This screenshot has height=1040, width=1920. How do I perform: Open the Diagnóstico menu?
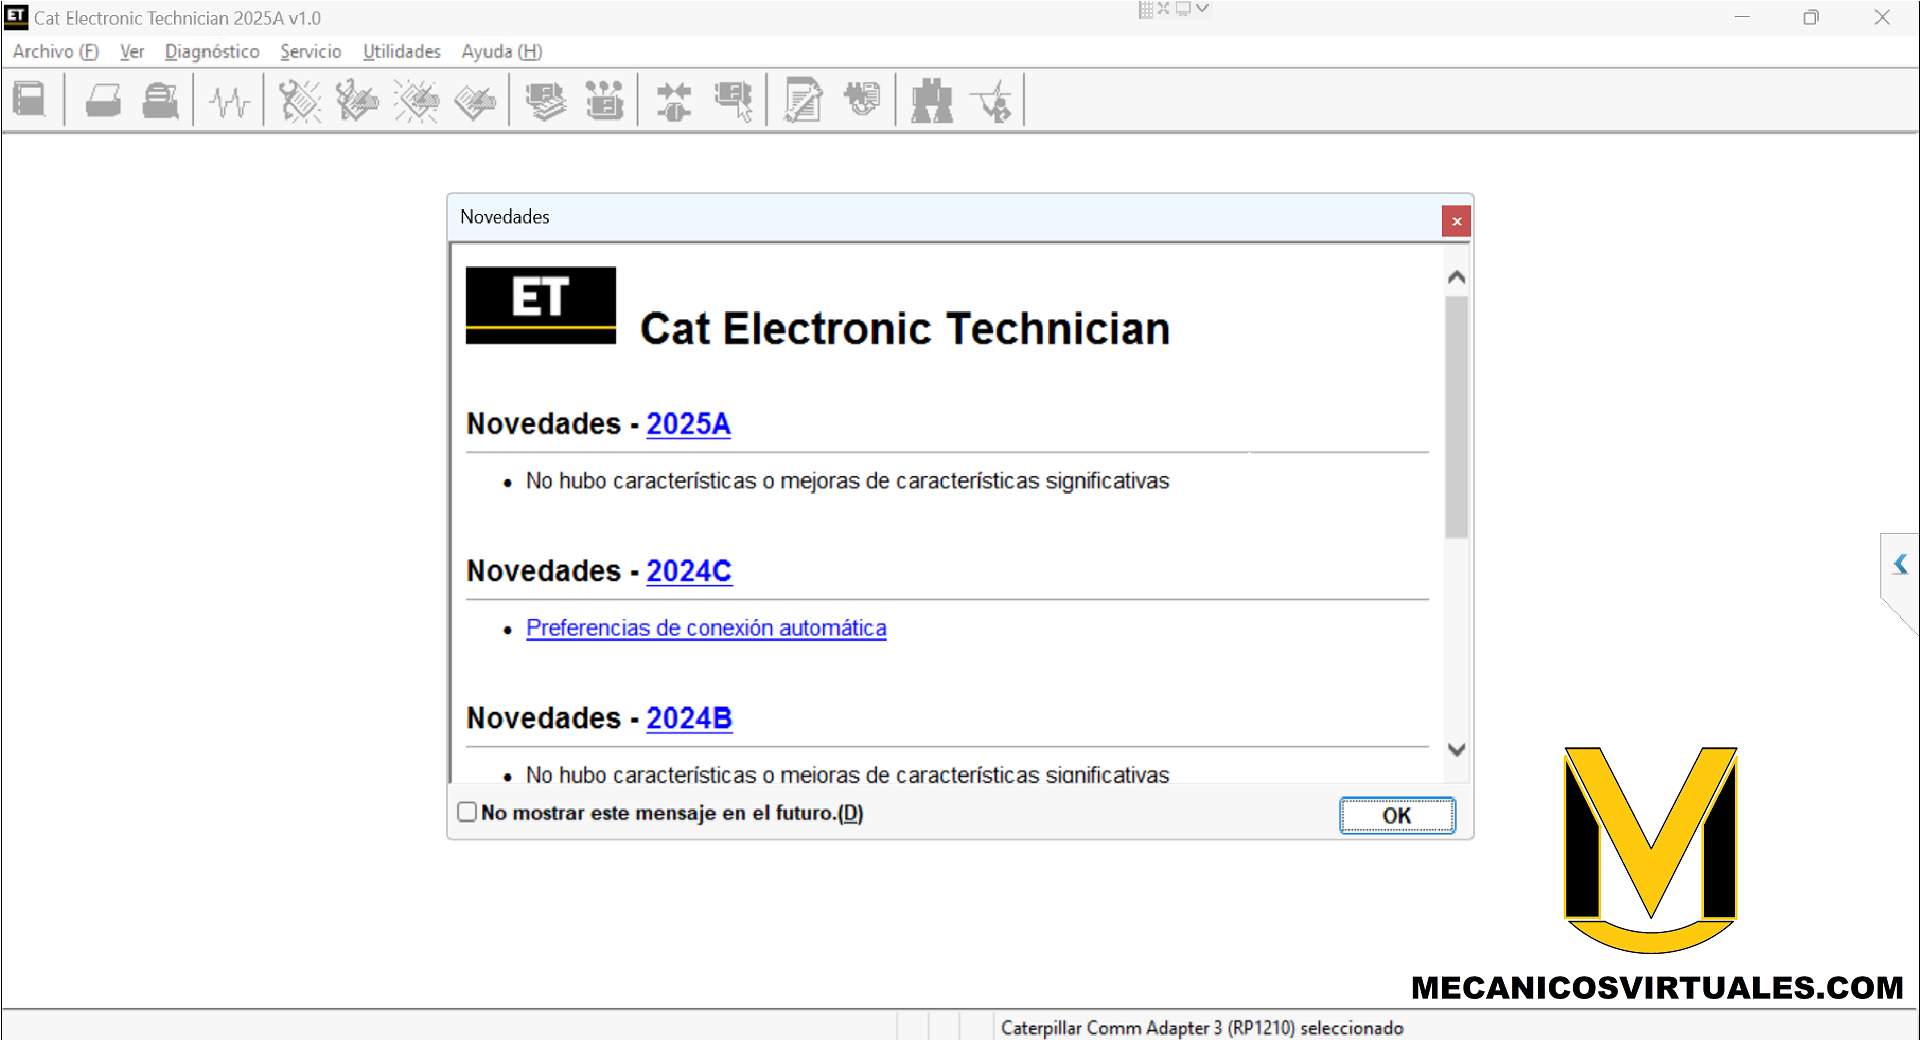(x=212, y=51)
